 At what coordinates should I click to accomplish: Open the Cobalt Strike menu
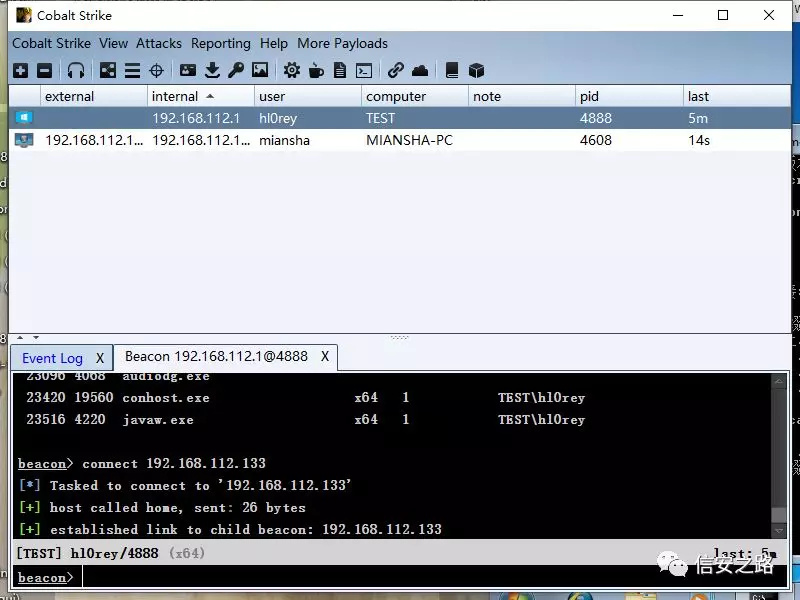[x=52, y=43]
